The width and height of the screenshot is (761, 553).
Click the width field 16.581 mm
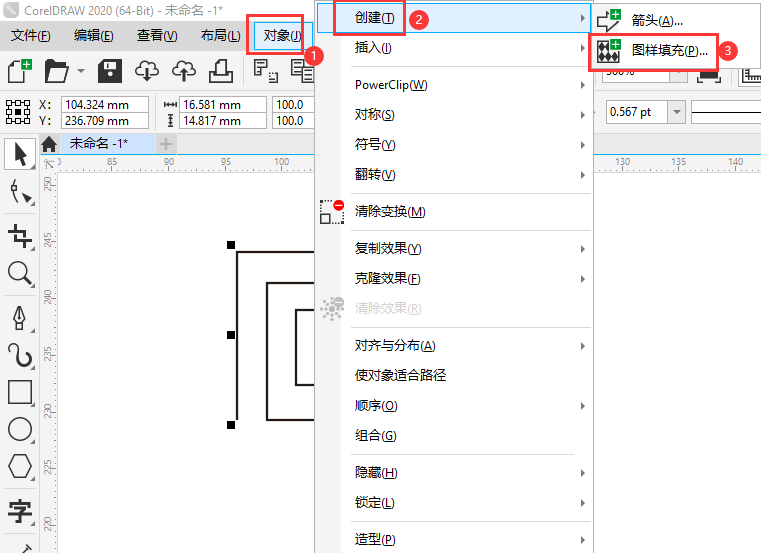223,104
